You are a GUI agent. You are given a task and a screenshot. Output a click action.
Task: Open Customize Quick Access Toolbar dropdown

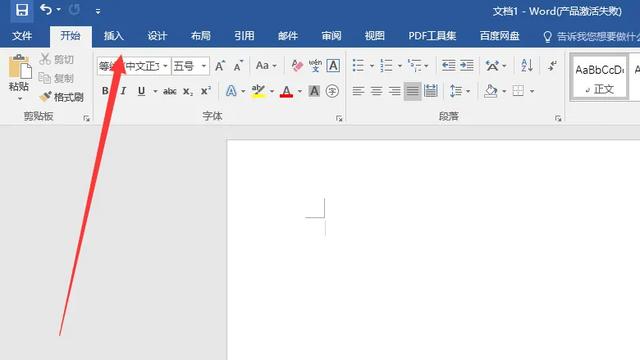(98, 11)
